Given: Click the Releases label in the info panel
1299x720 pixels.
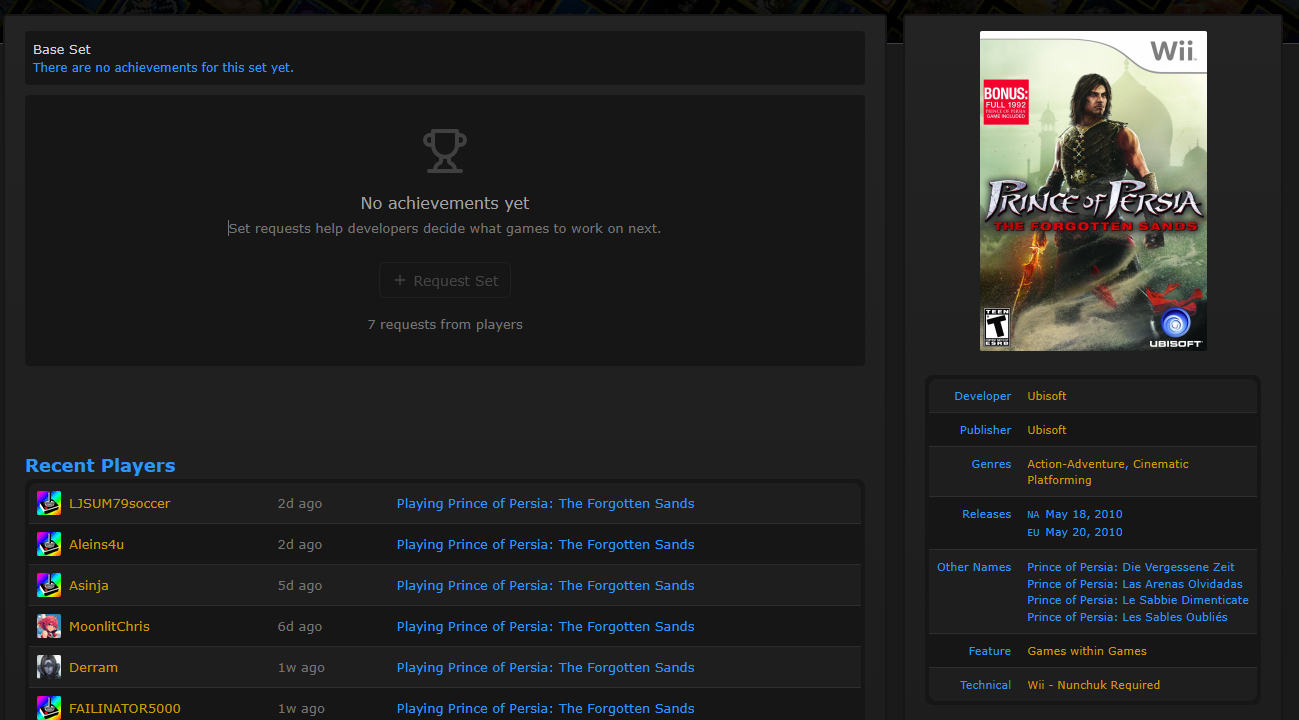Looking at the screenshot, I should click(987, 514).
